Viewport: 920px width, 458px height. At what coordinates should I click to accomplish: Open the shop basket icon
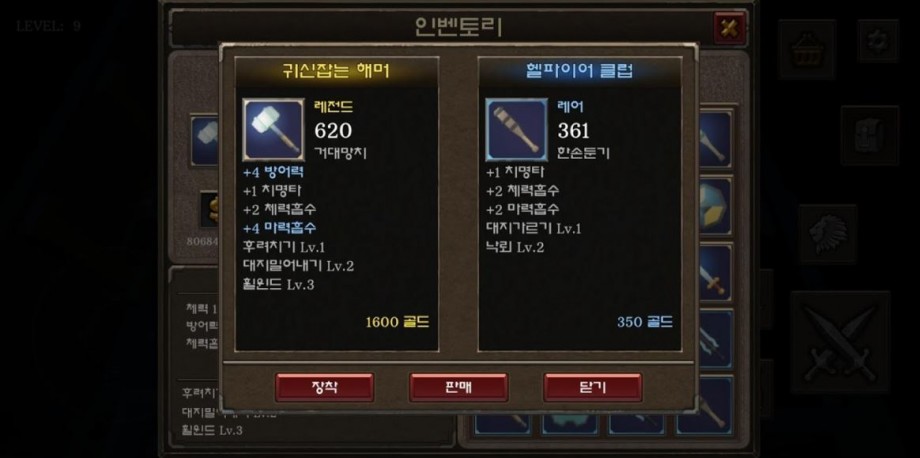[807, 49]
